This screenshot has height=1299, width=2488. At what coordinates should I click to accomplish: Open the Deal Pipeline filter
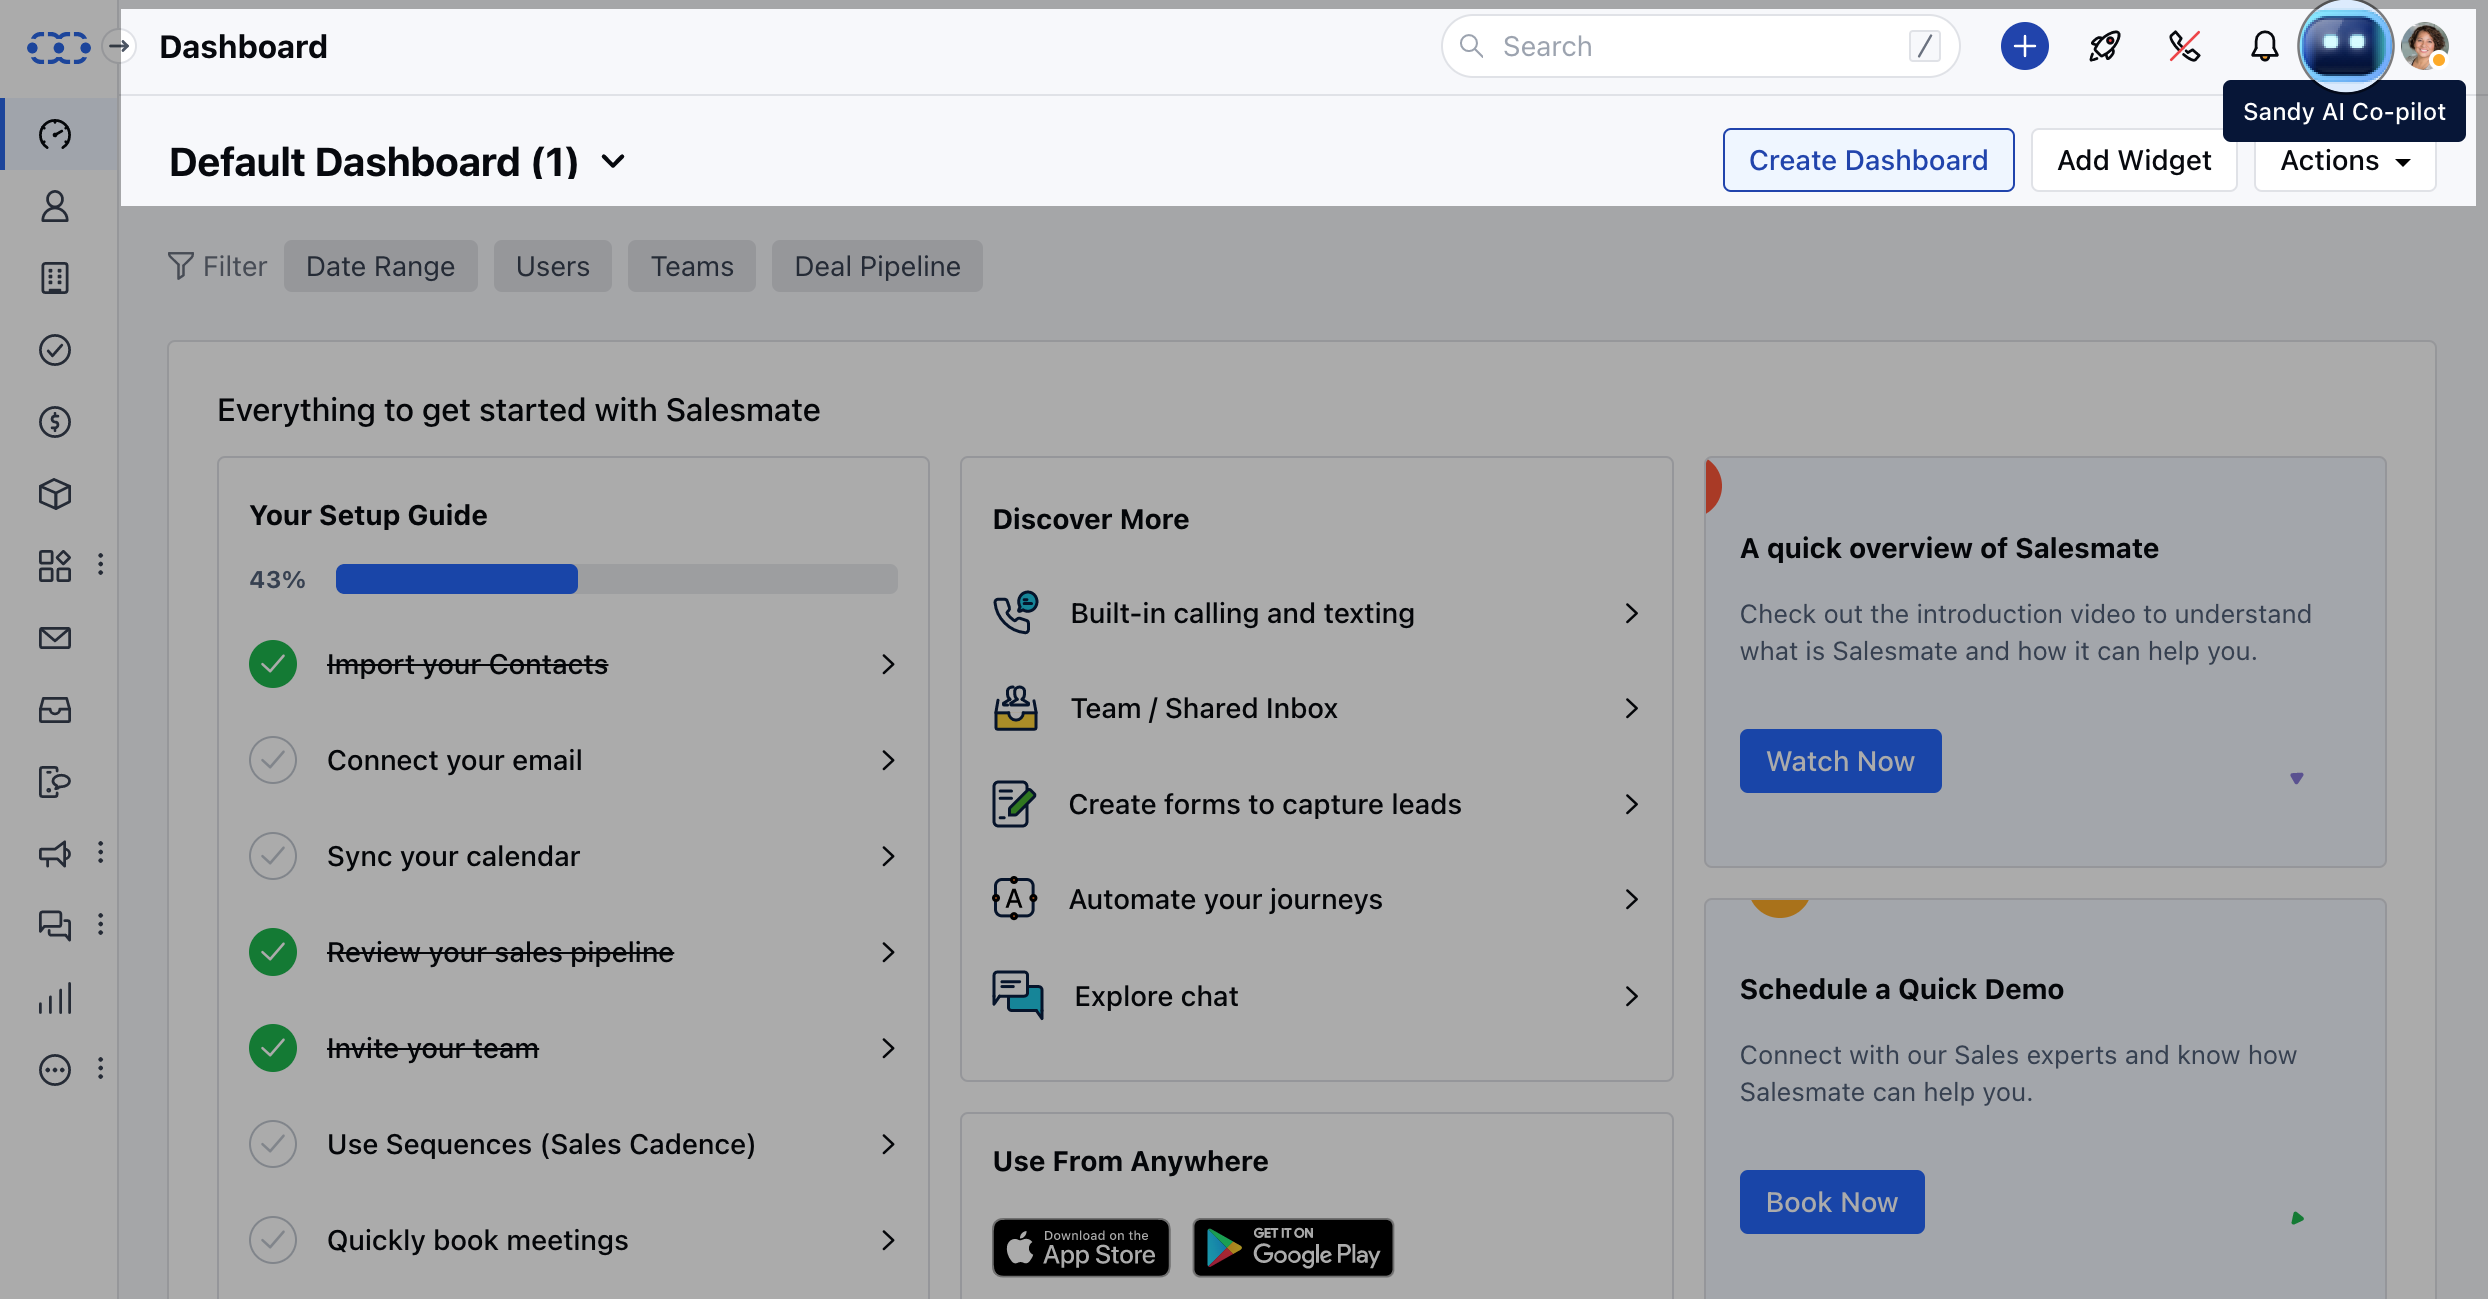click(x=877, y=266)
